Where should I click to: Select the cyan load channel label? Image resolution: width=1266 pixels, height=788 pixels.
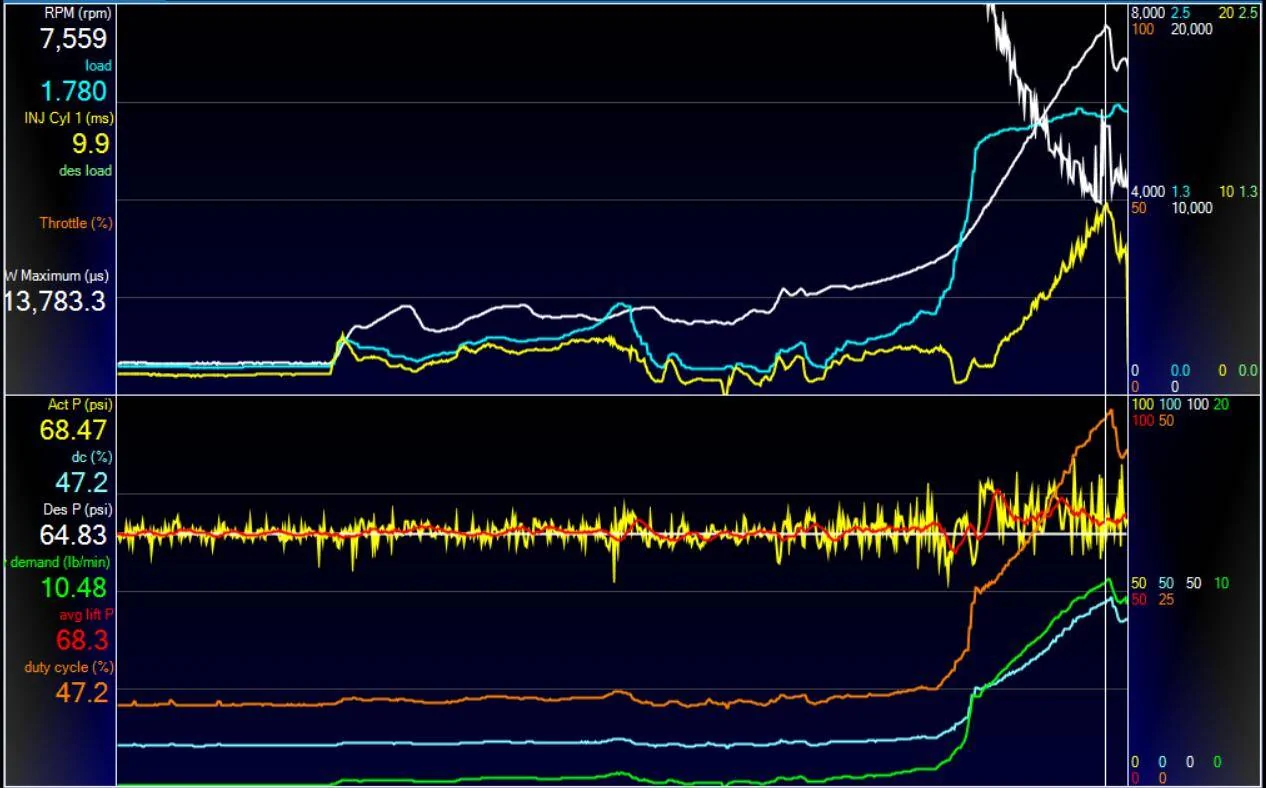pyautogui.click(x=98, y=65)
